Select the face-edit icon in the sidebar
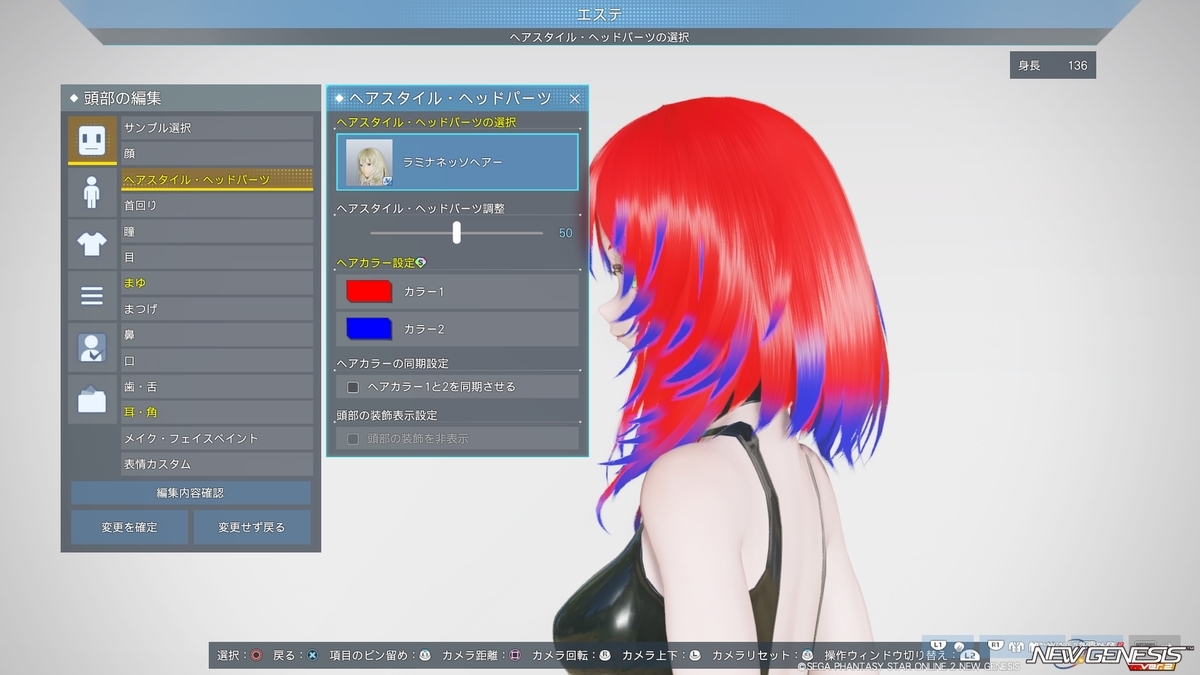Screen dimensions: 1200x675 click(x=92, y=141)
